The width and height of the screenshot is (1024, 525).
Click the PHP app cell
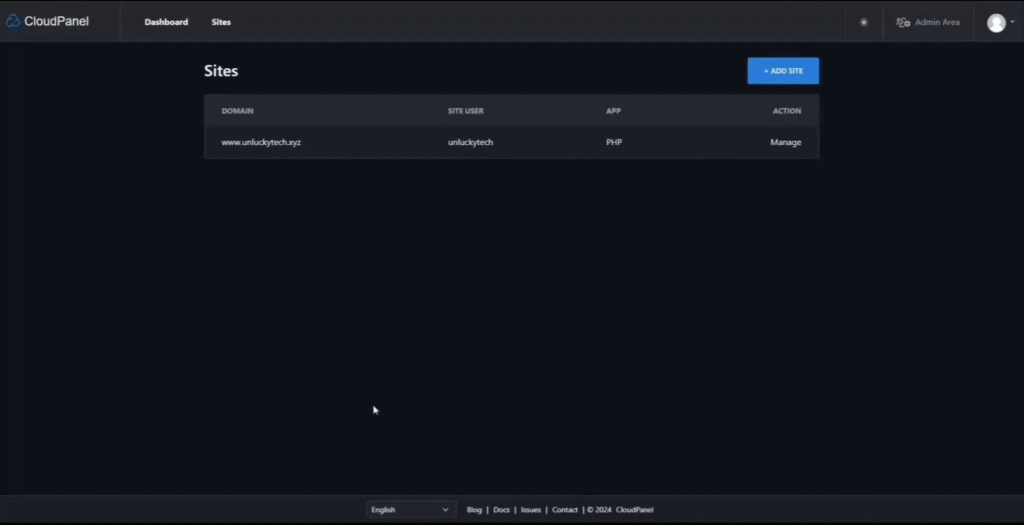pos(614,142)
